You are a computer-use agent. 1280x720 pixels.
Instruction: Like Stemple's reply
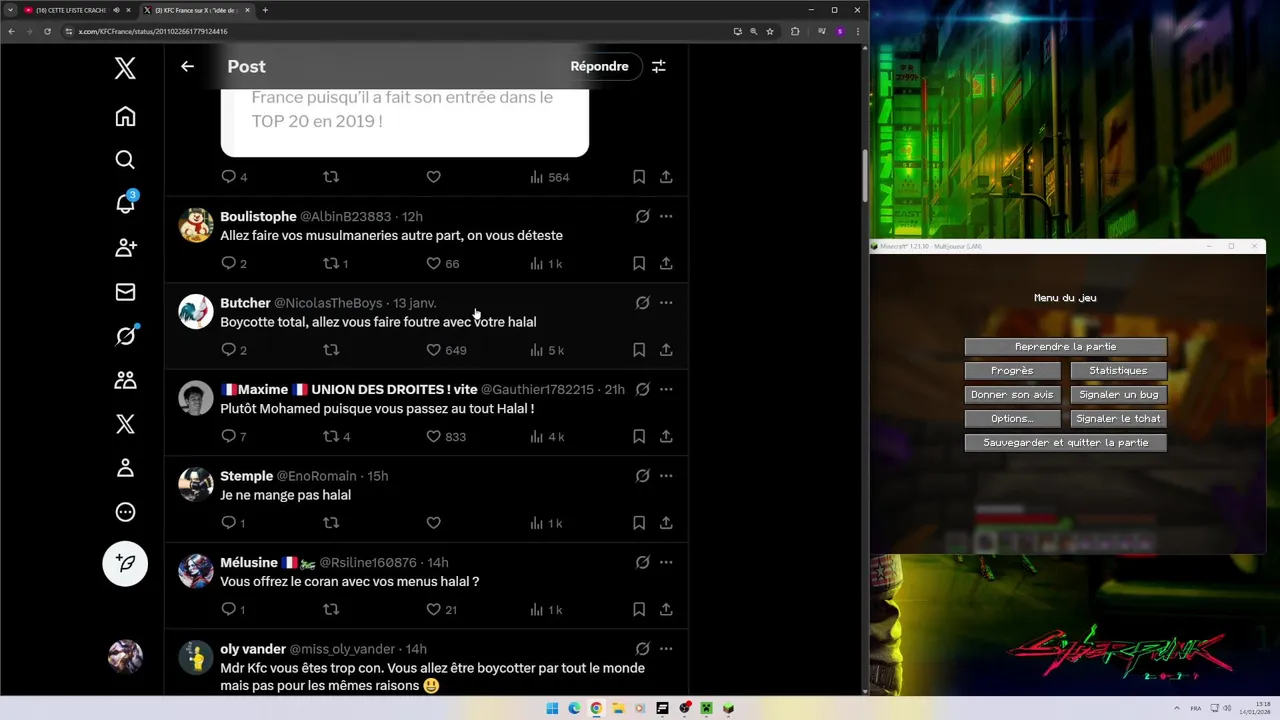[433, 523]
